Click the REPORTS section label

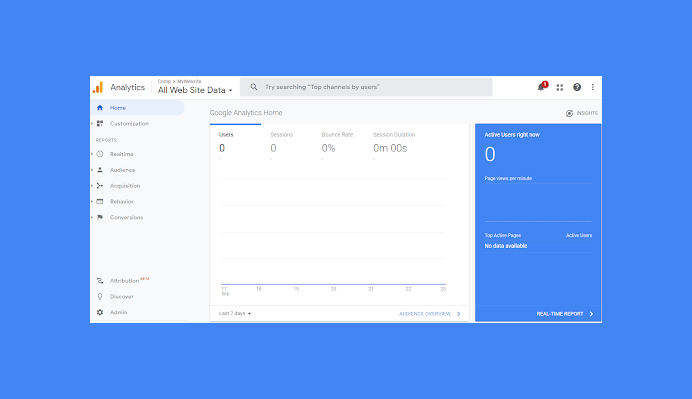point(106,140)
